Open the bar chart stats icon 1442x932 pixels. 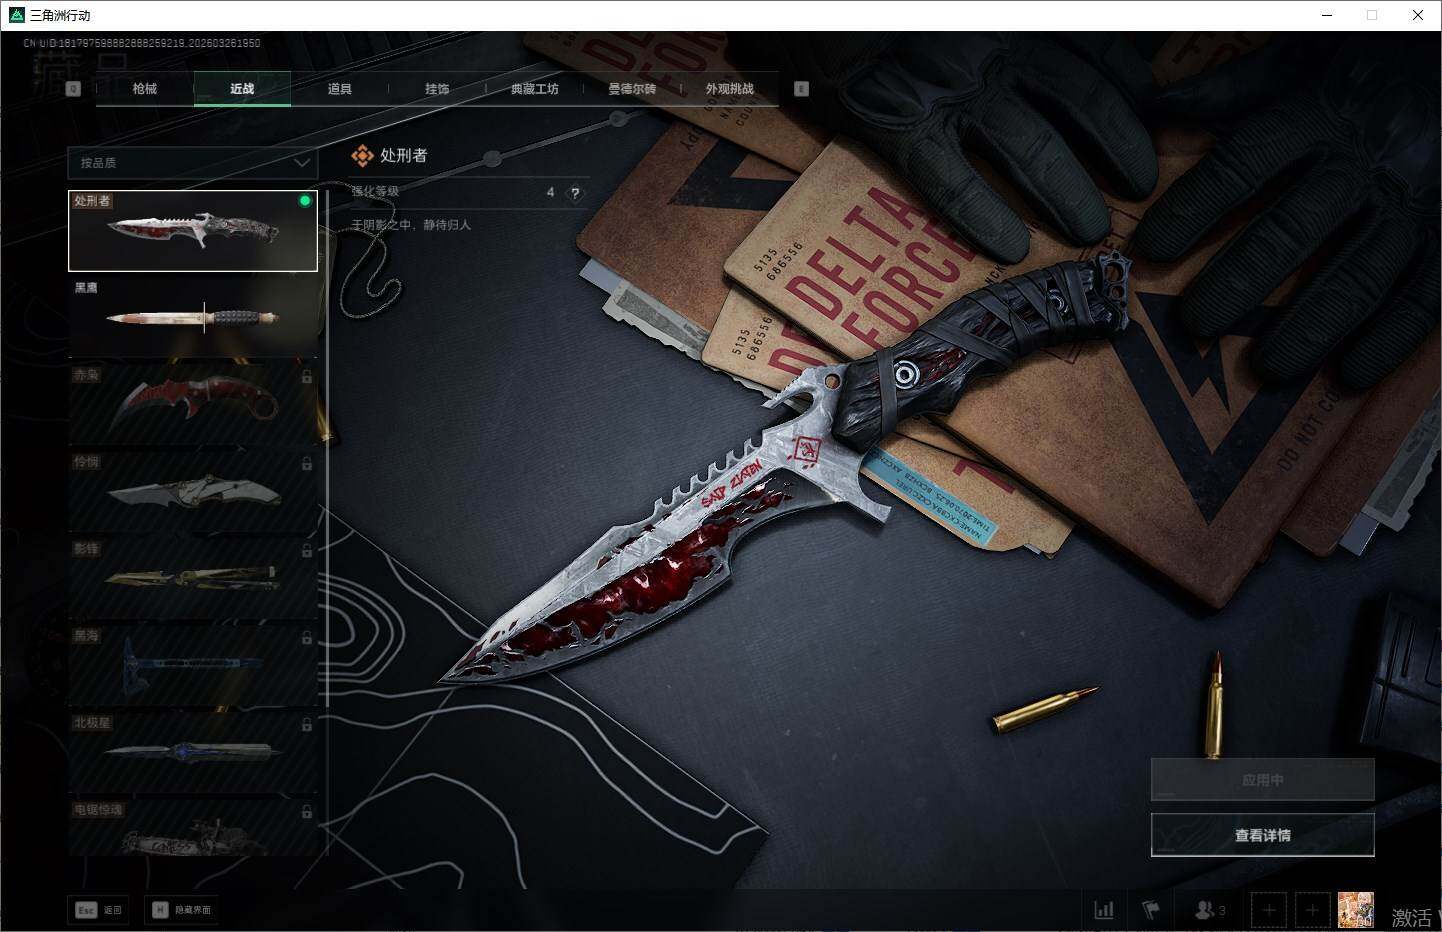click(x=1104, y=910)
